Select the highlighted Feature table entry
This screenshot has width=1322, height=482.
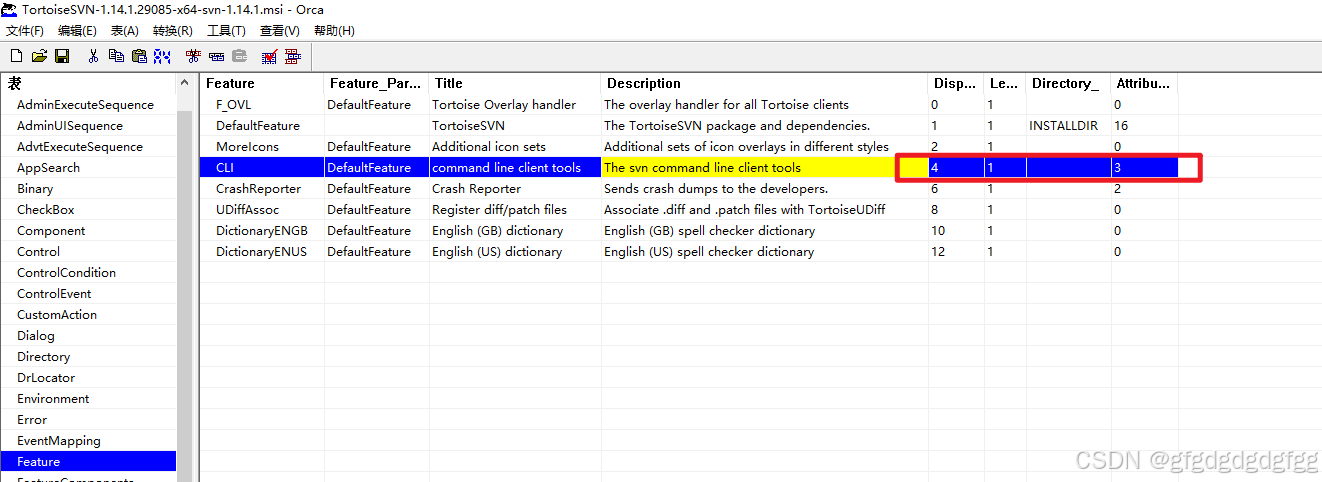[88, 462]
